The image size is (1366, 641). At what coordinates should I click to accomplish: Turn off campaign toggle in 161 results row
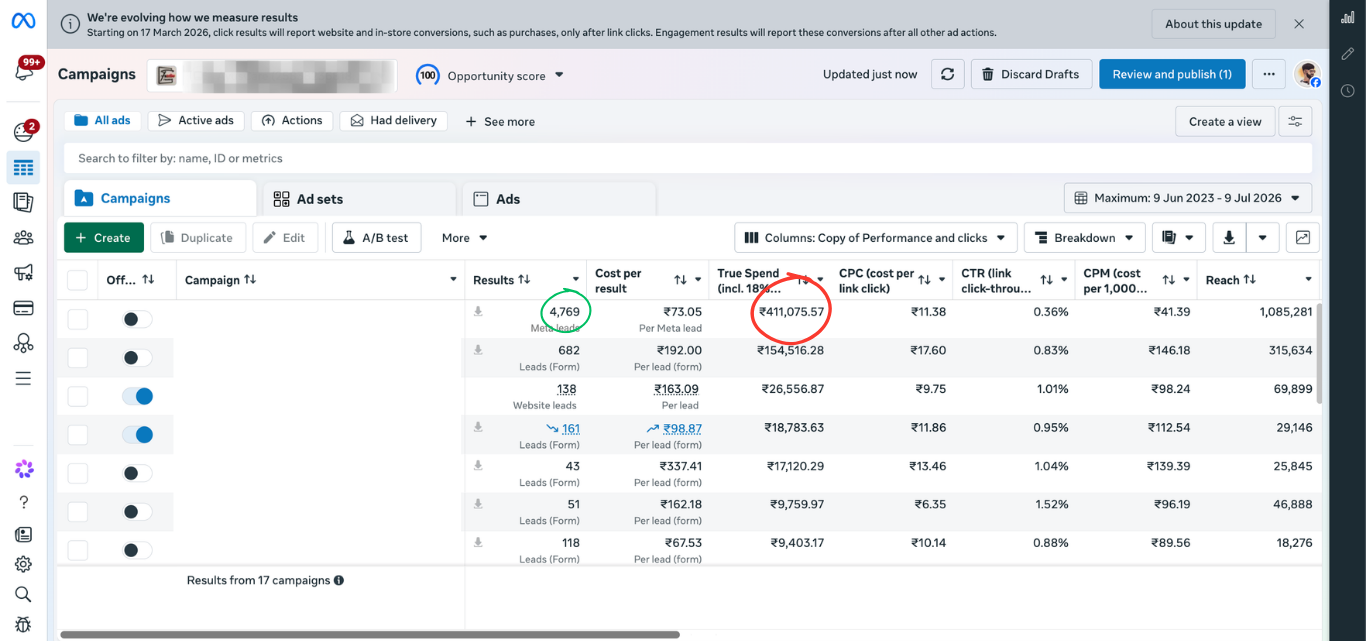pos(137,435)
